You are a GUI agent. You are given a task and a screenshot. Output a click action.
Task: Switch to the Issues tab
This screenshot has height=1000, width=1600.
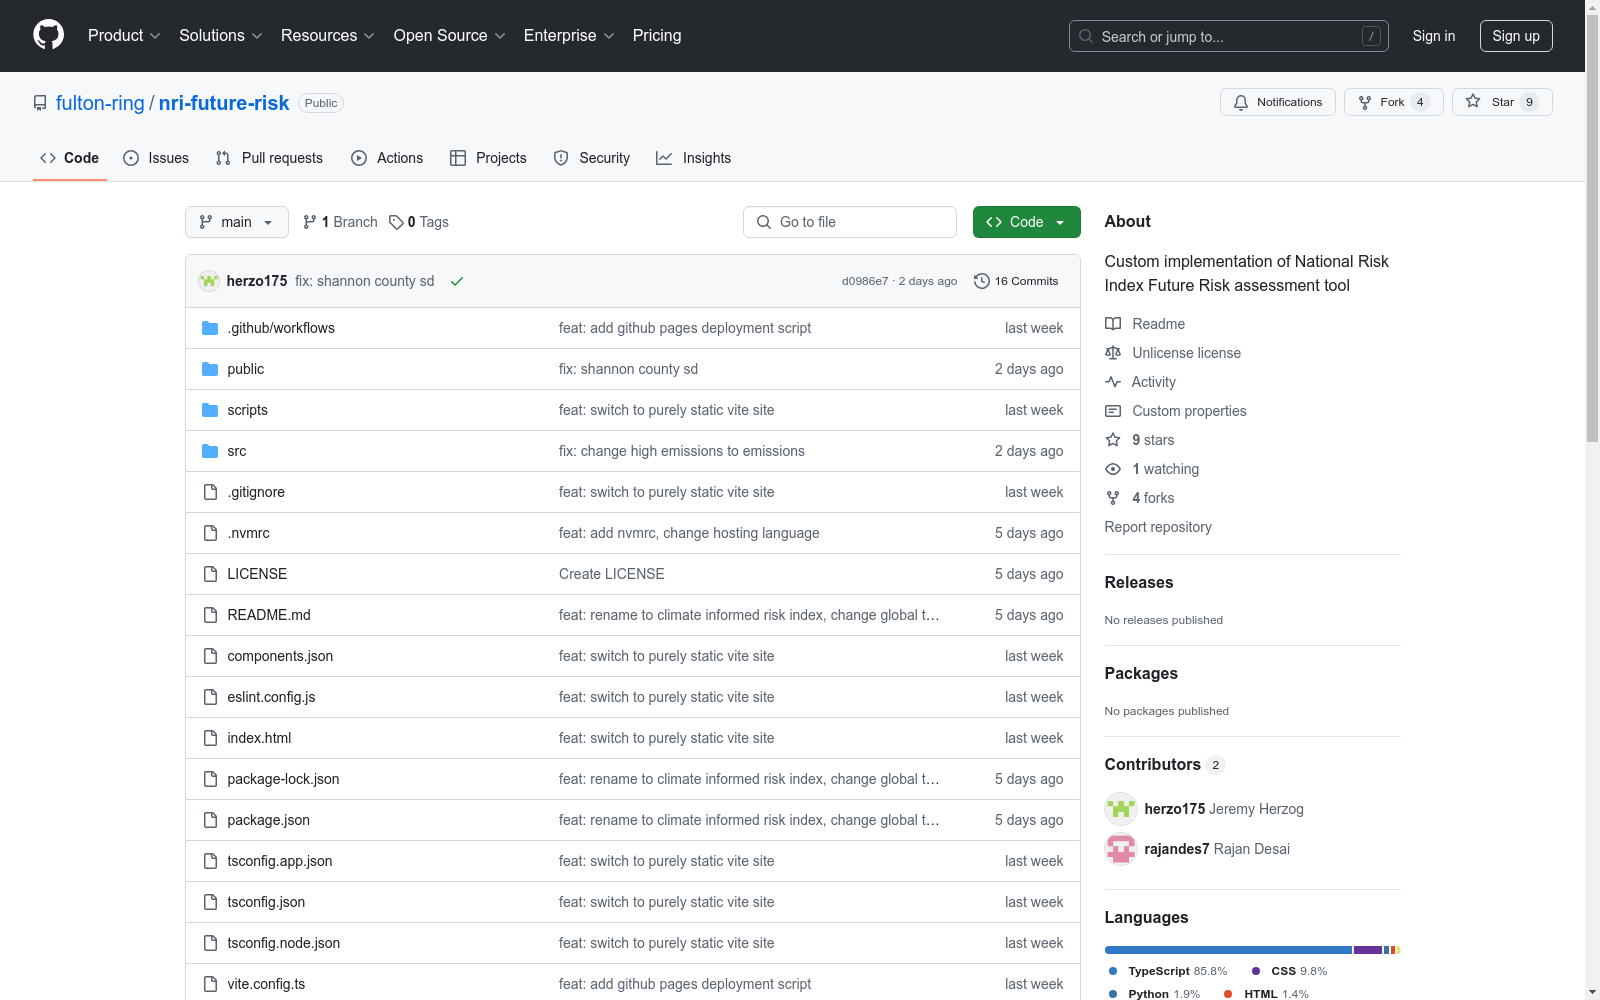click(156, 158)
